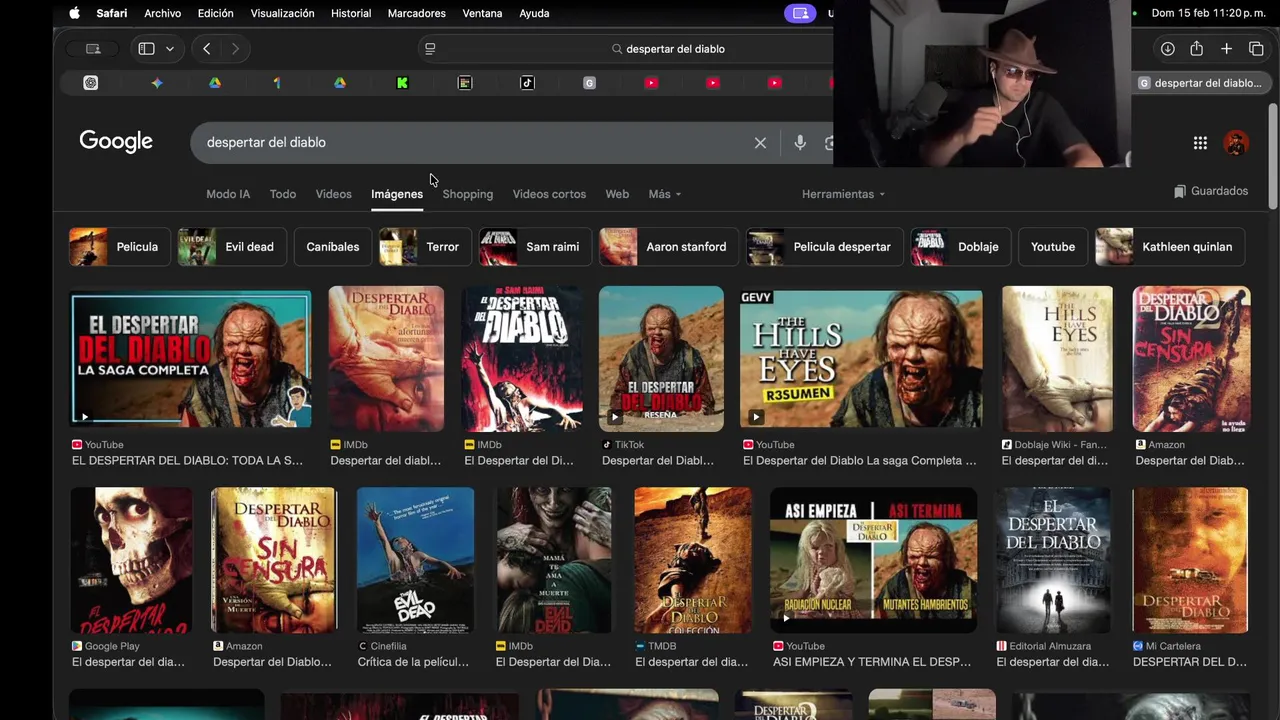
Task: Filter images by Evil dead chip
Action: [x=232, y=247]
